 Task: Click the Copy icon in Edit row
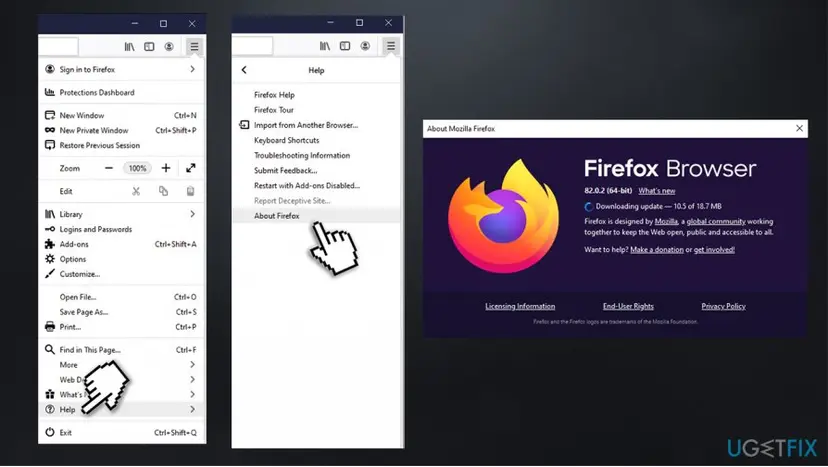164,191
